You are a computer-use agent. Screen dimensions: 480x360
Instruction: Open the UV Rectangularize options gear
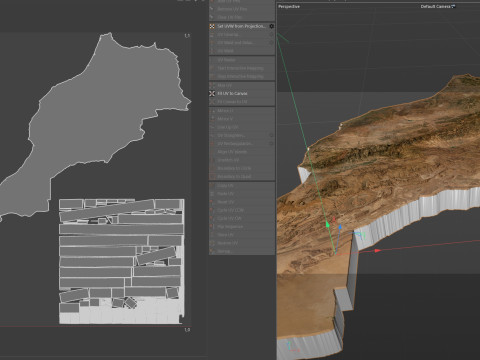tap(271, 143)
